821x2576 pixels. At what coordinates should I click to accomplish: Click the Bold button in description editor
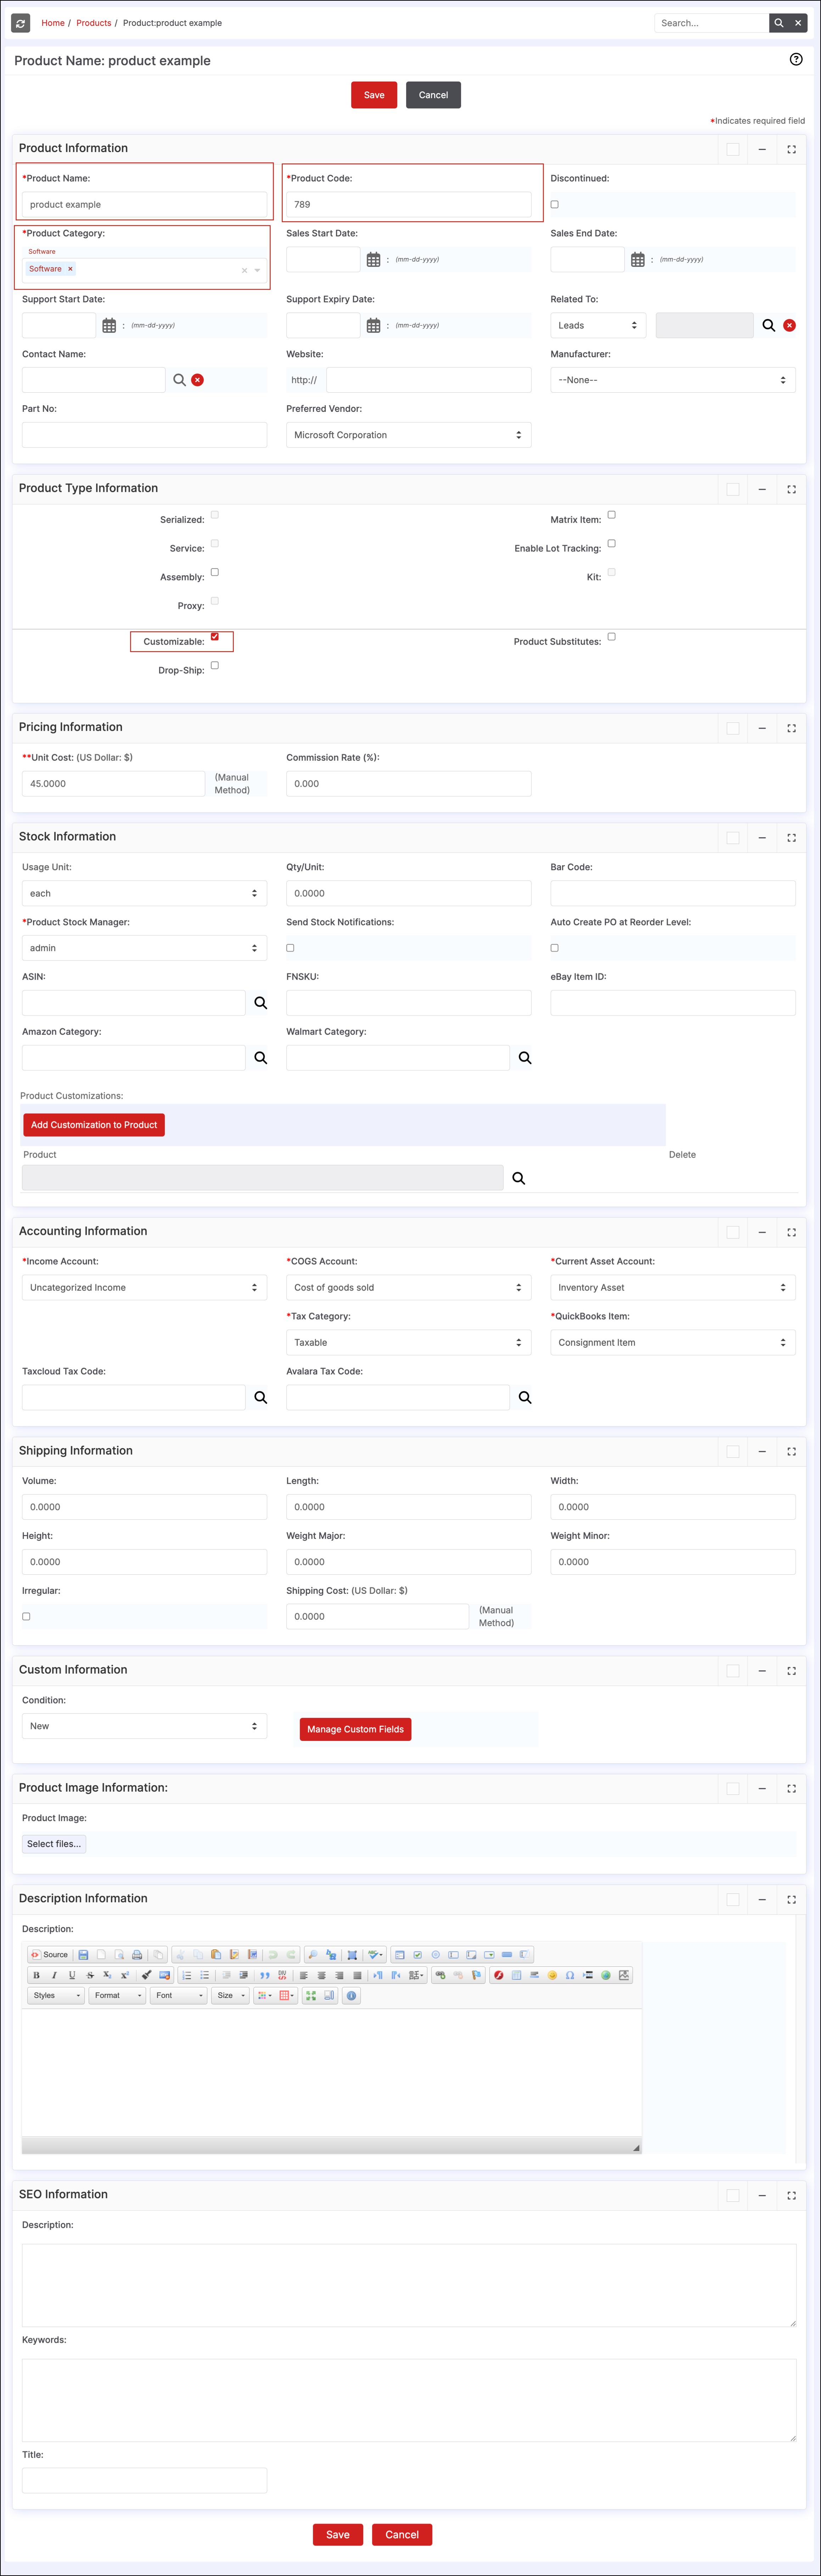36,1975
